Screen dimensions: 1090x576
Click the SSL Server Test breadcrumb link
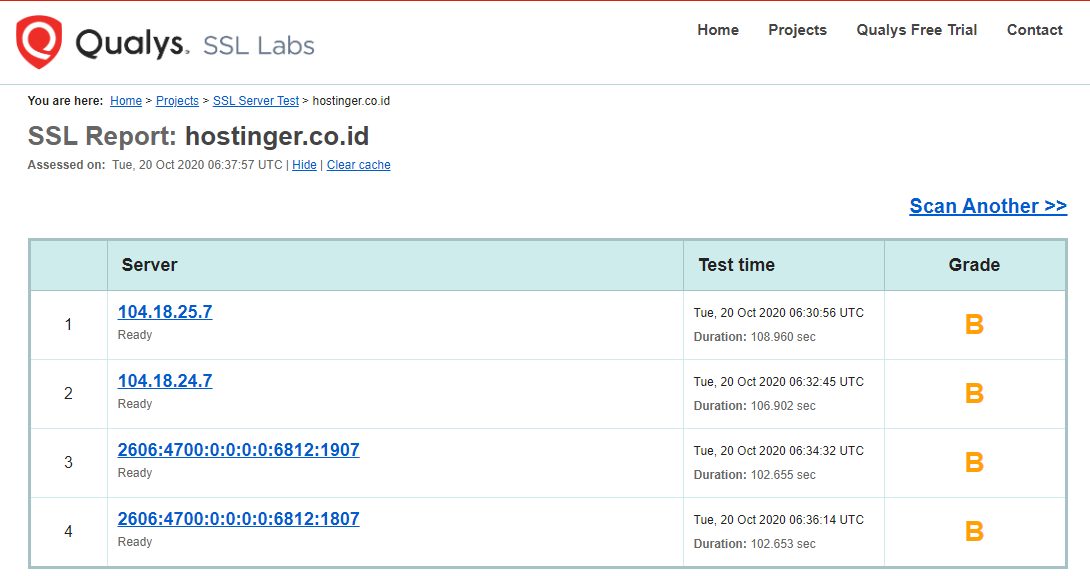tap(255, 100)
